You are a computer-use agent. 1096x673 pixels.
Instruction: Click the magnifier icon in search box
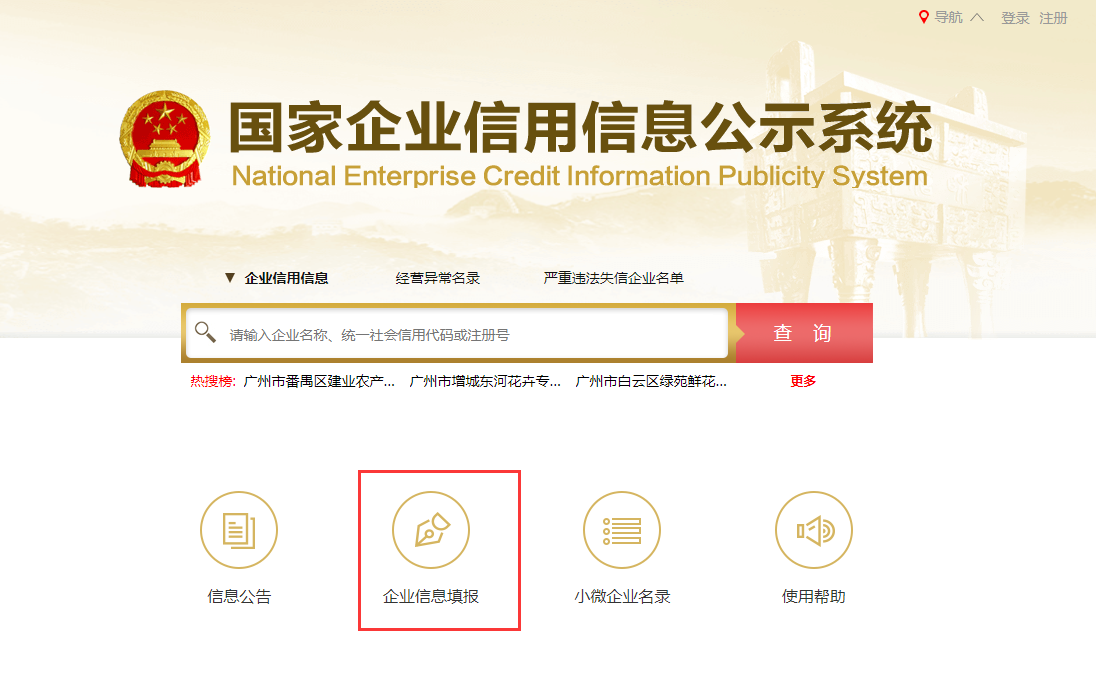[205, 332]
